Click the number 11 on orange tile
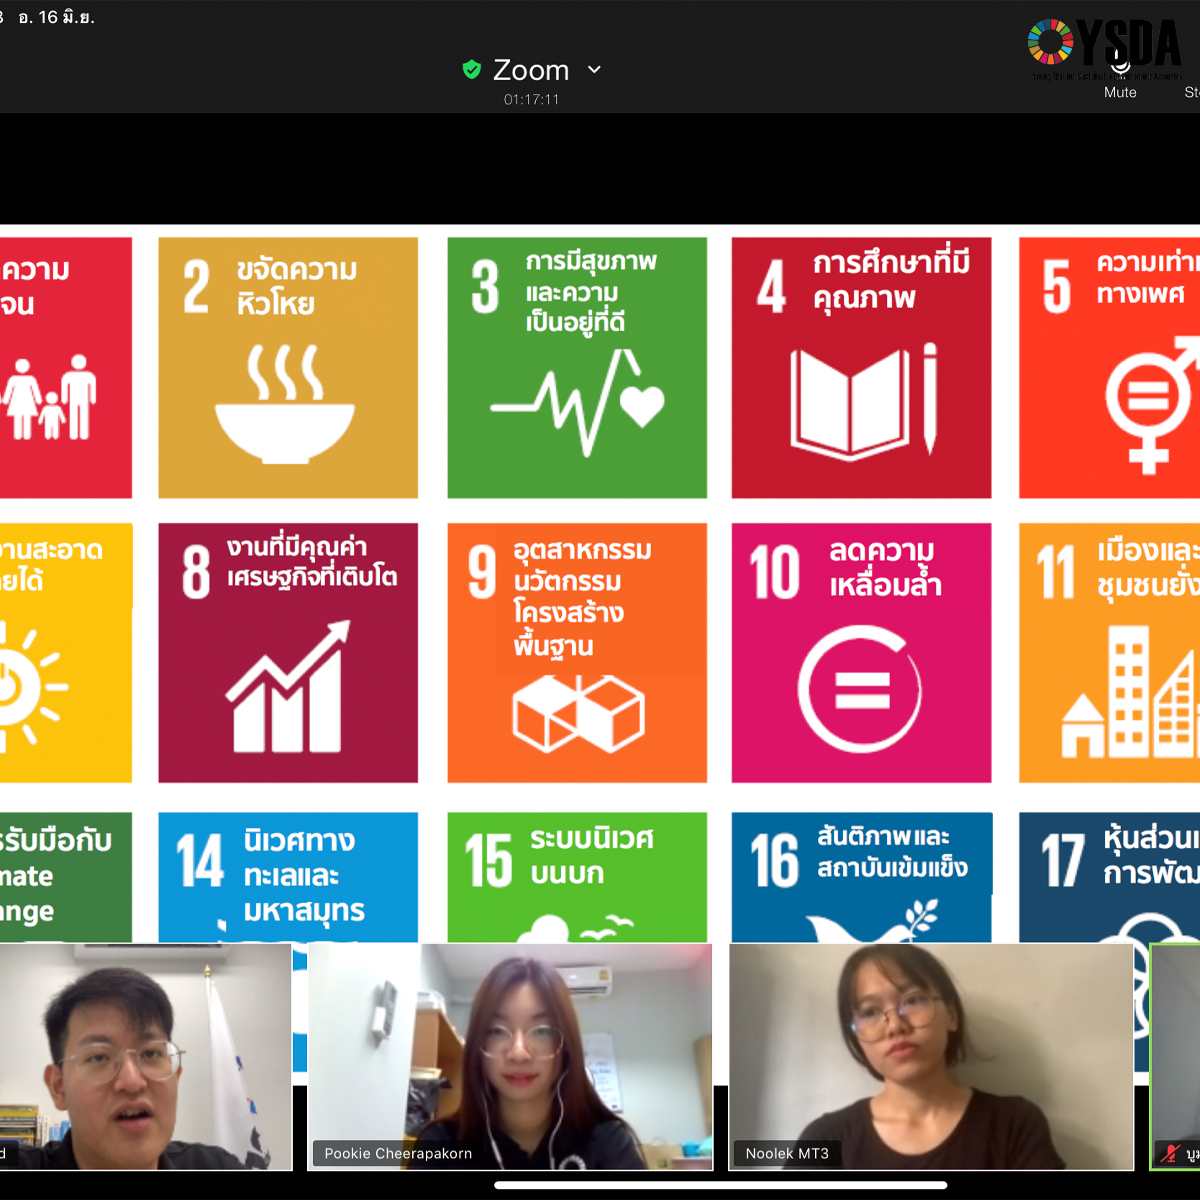 coord(1056,572)
